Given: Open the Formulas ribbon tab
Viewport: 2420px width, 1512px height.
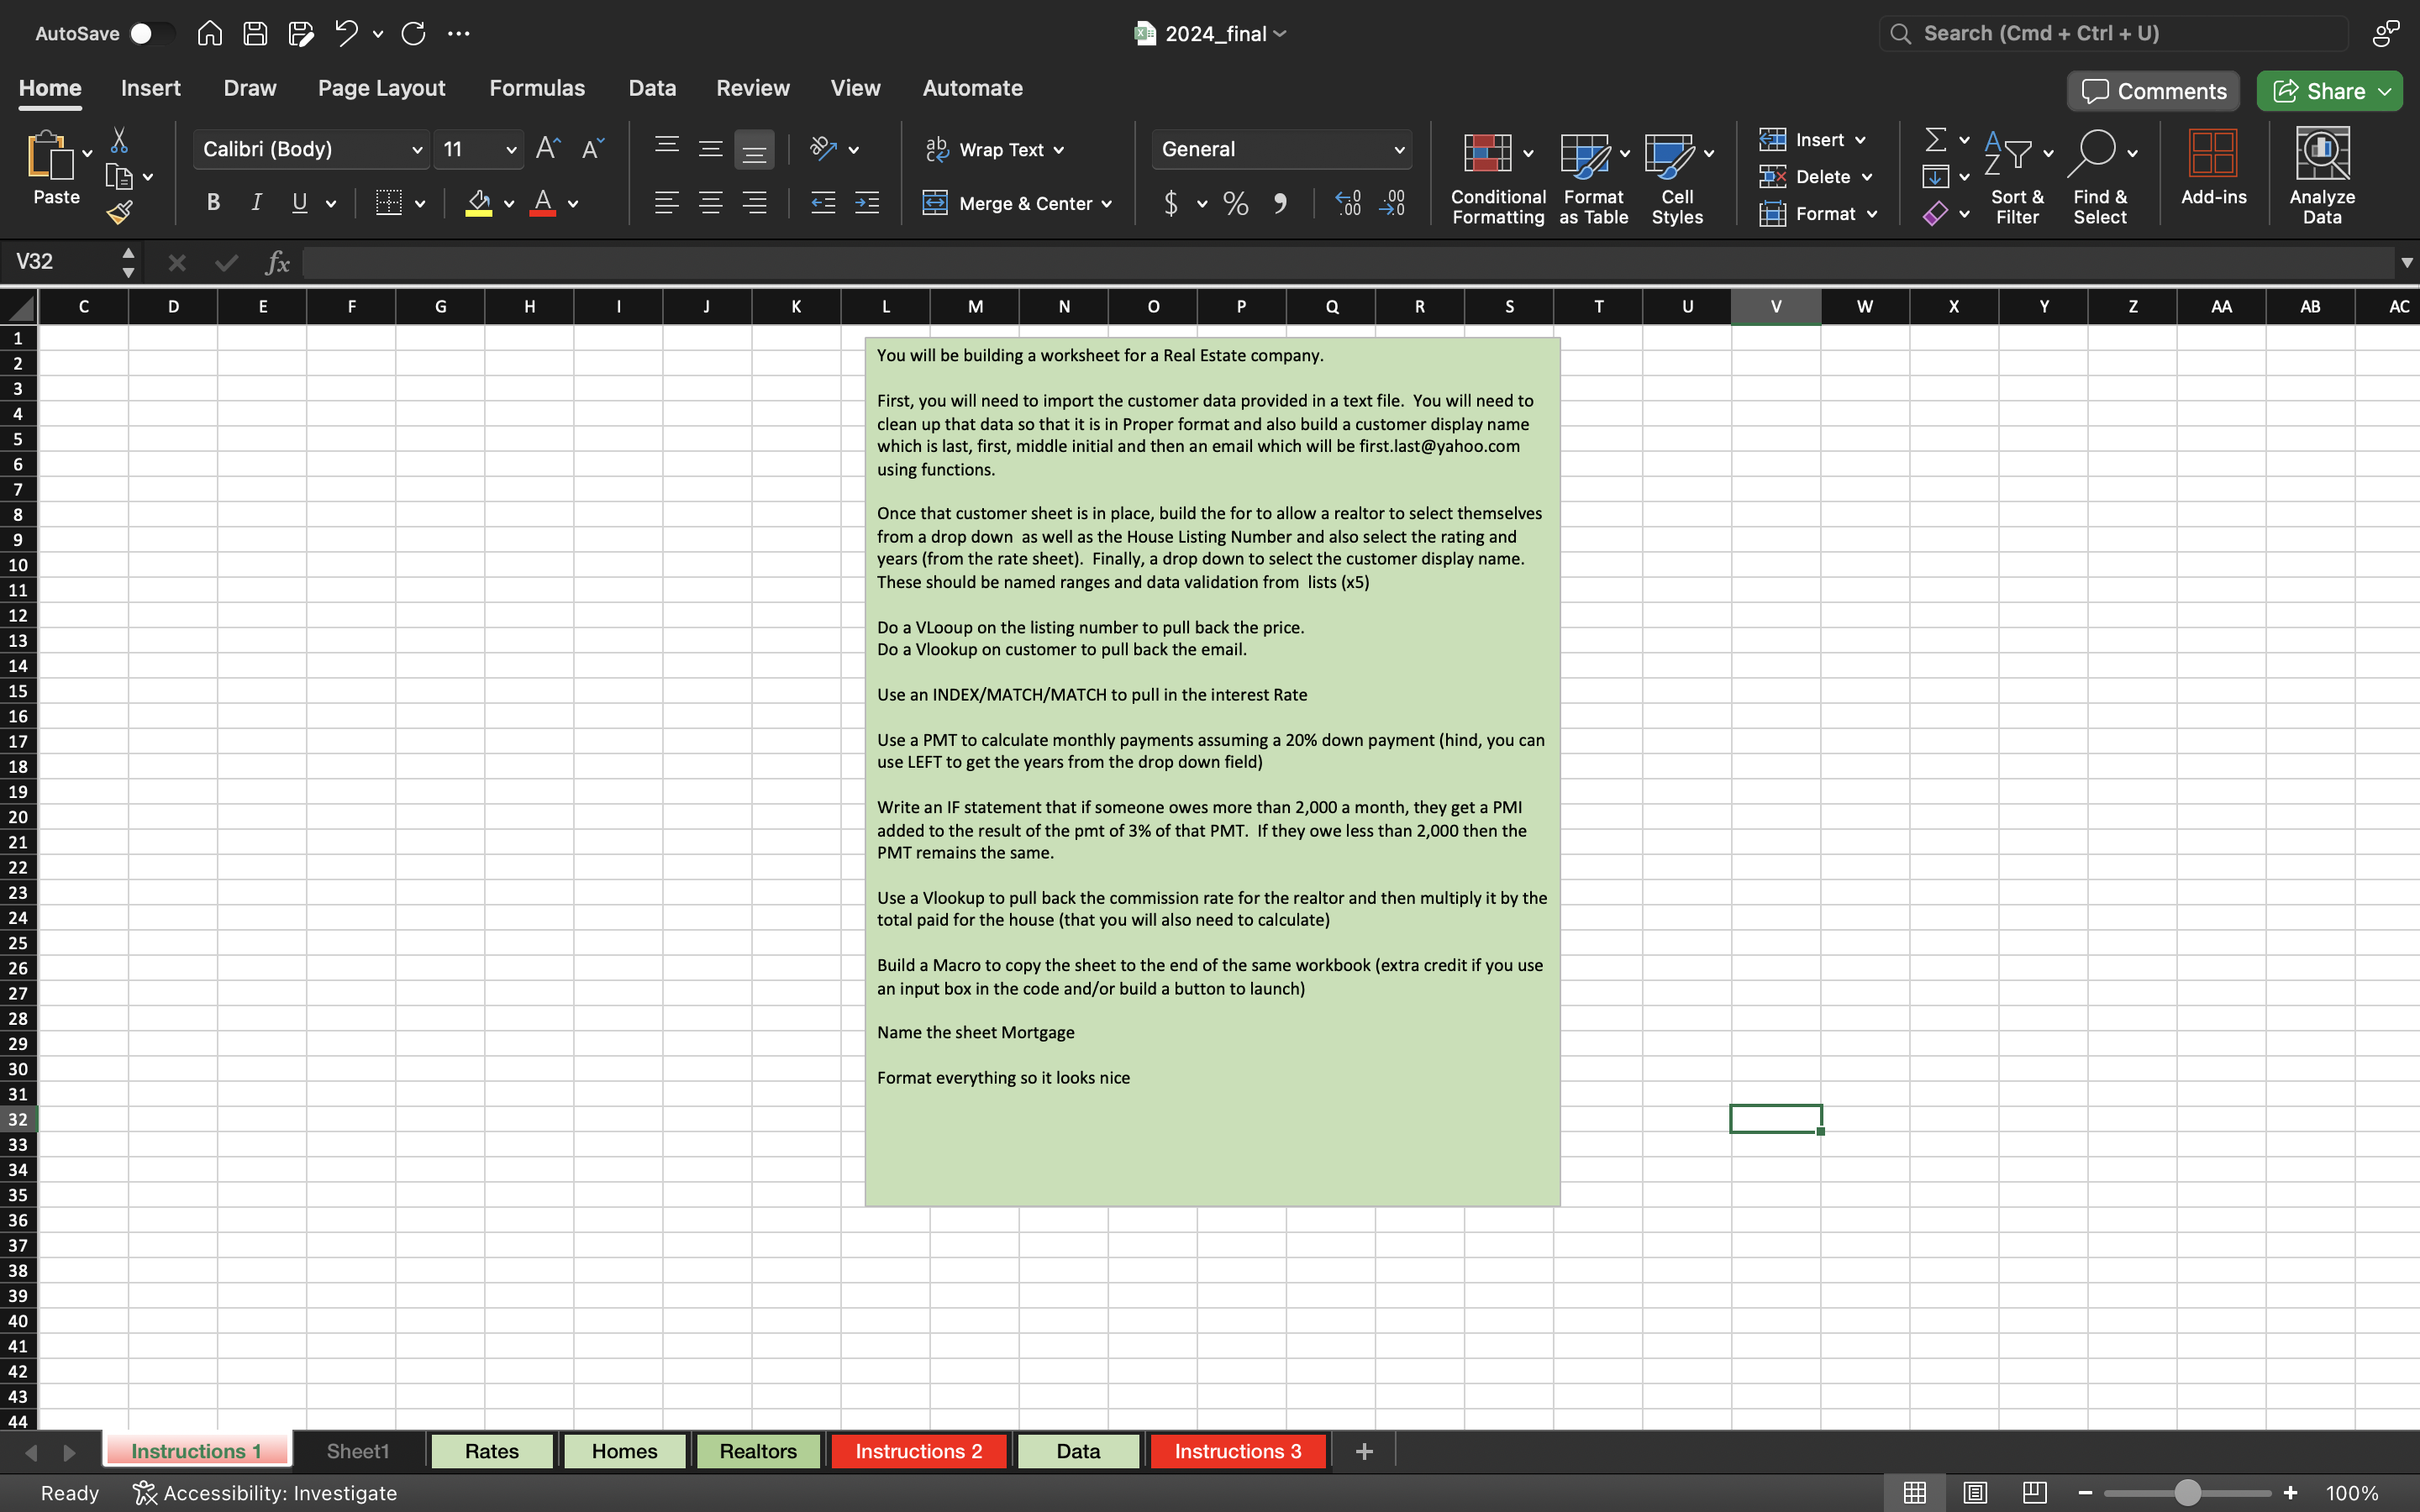Looking at the screenshot, I should tap(537, 88).
